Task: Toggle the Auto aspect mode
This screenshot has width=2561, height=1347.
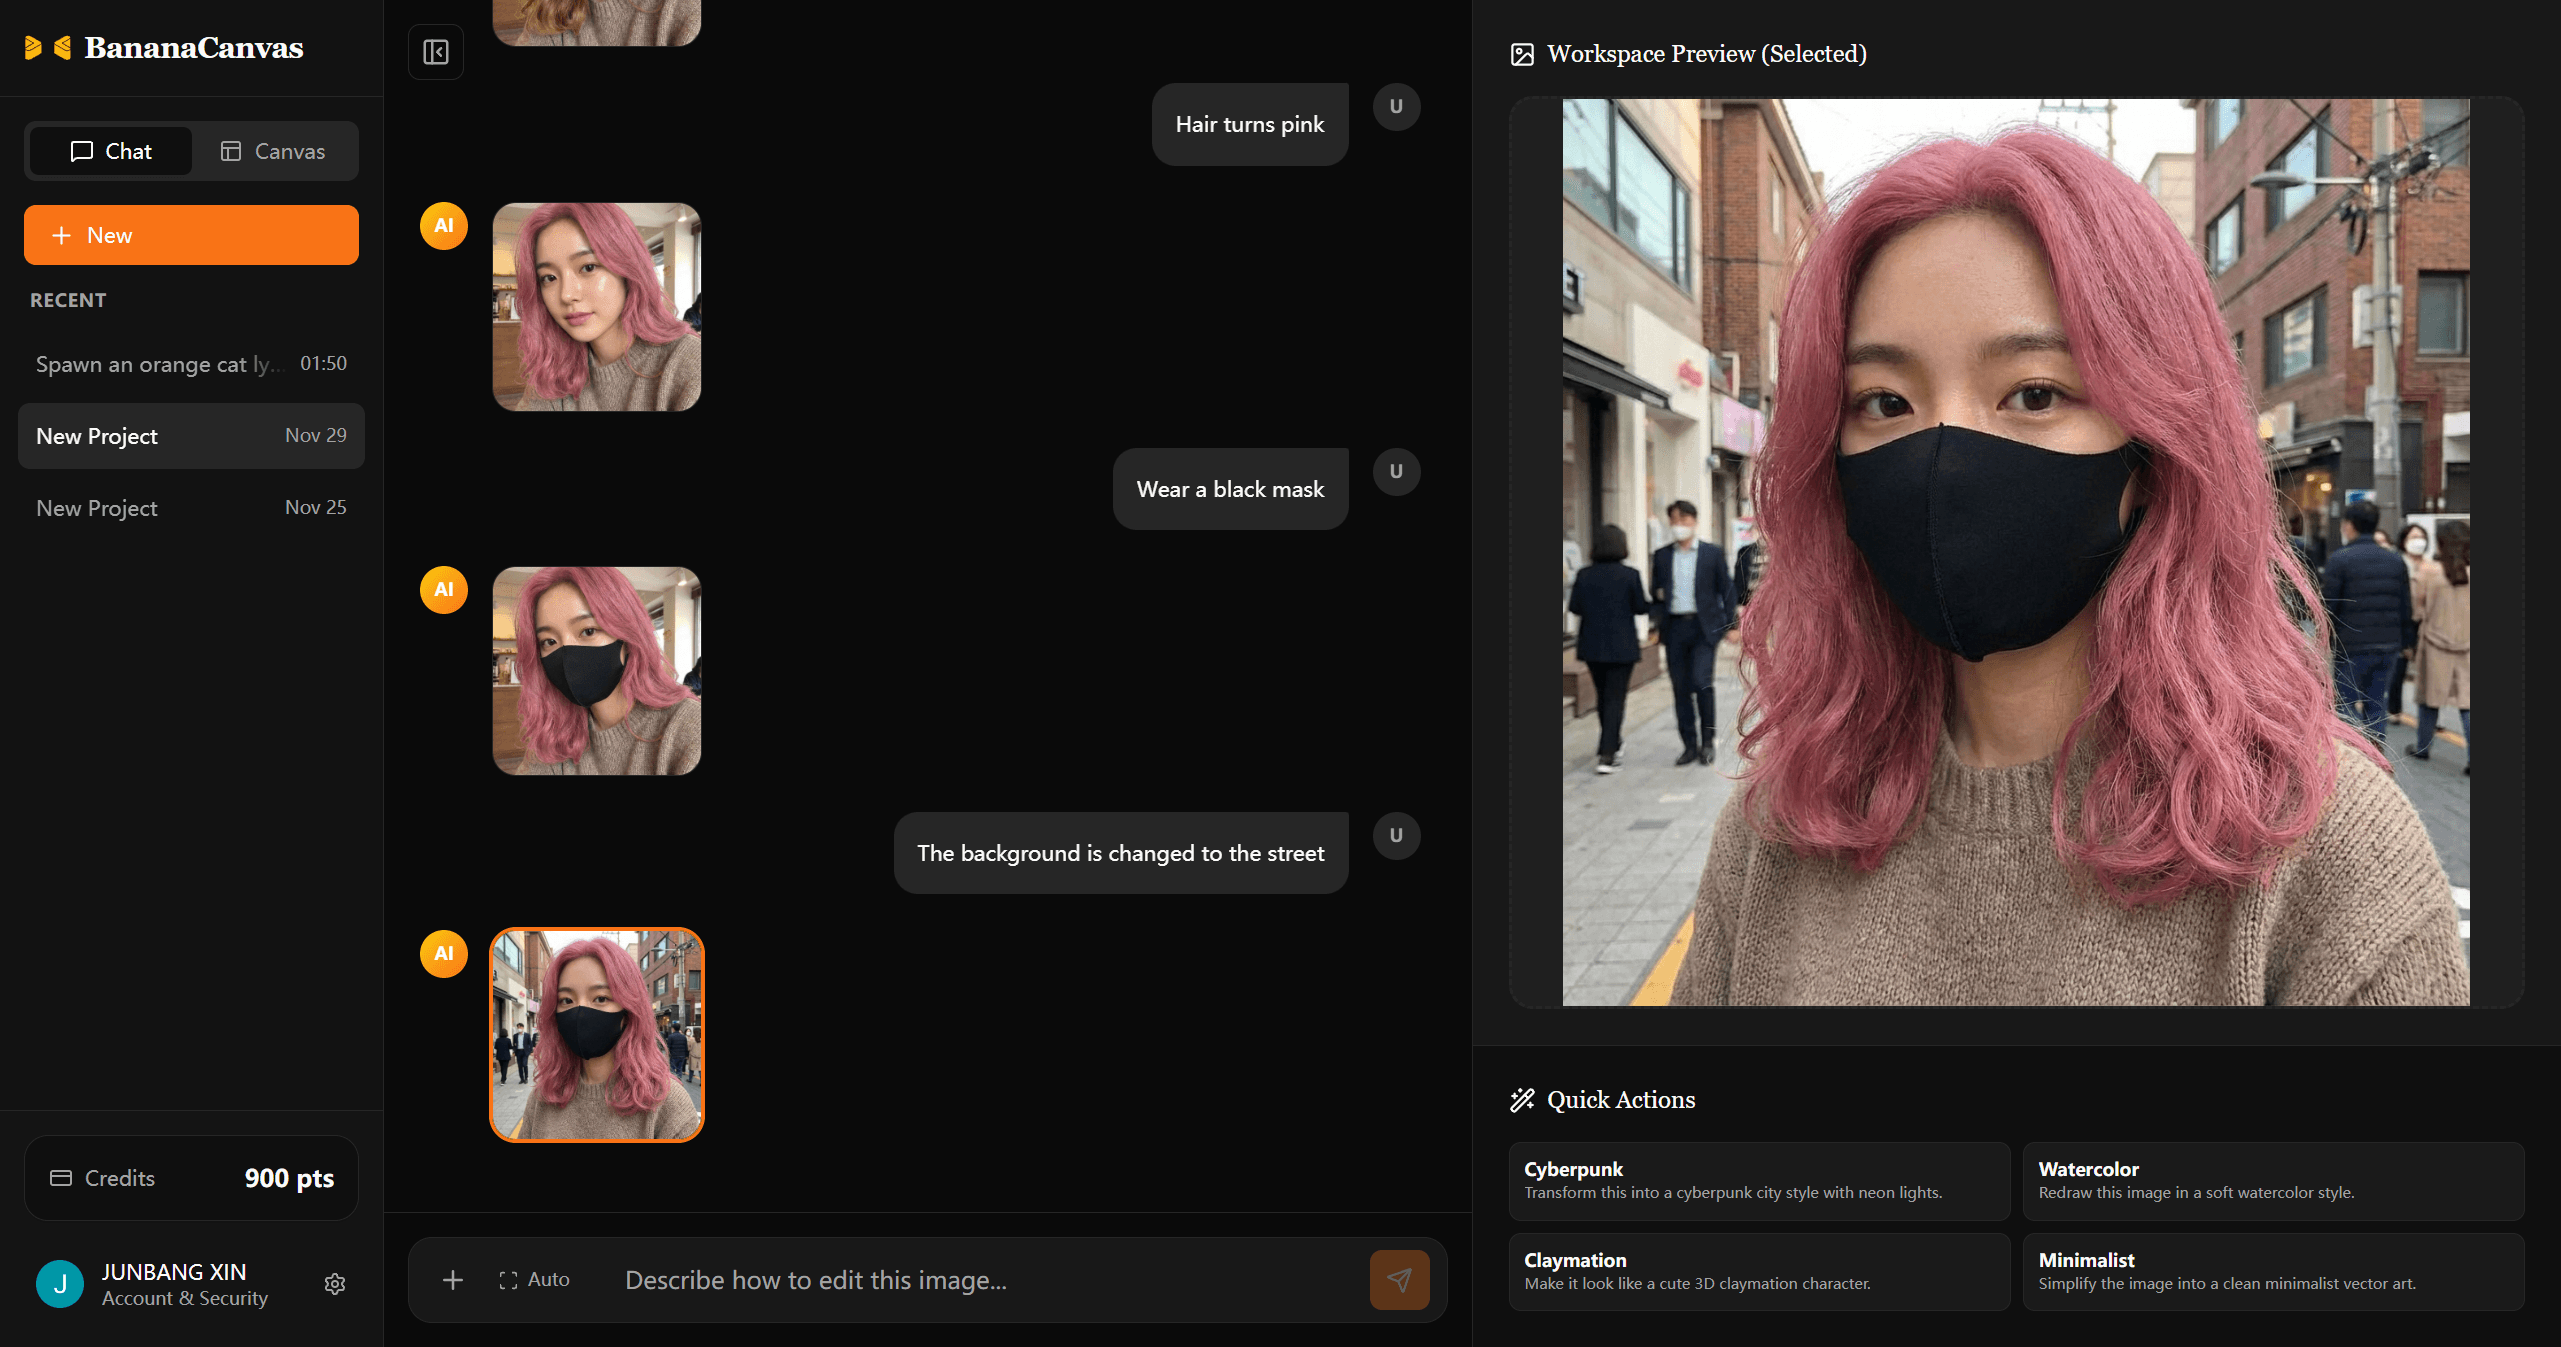Action: pyautogui.click(x=534, y=1280)
